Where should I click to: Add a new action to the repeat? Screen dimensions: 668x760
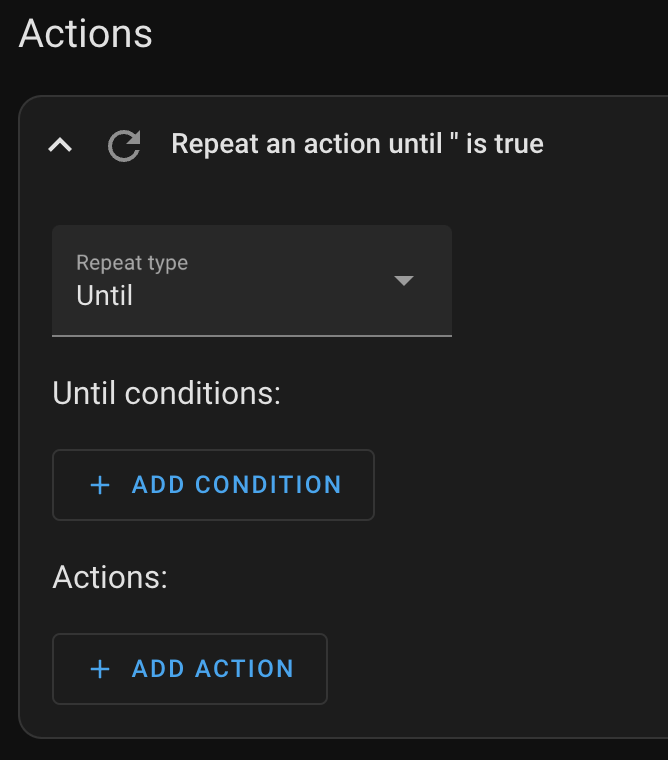pos(190,669)
